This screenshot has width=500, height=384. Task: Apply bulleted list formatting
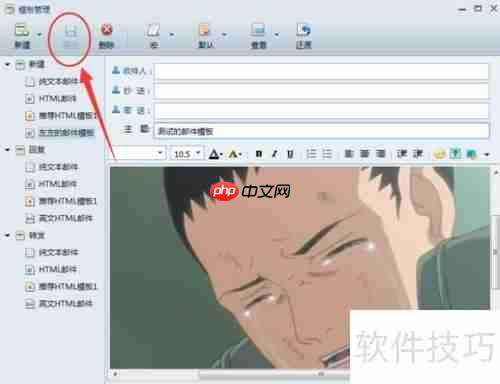click(x=327, y=154)
